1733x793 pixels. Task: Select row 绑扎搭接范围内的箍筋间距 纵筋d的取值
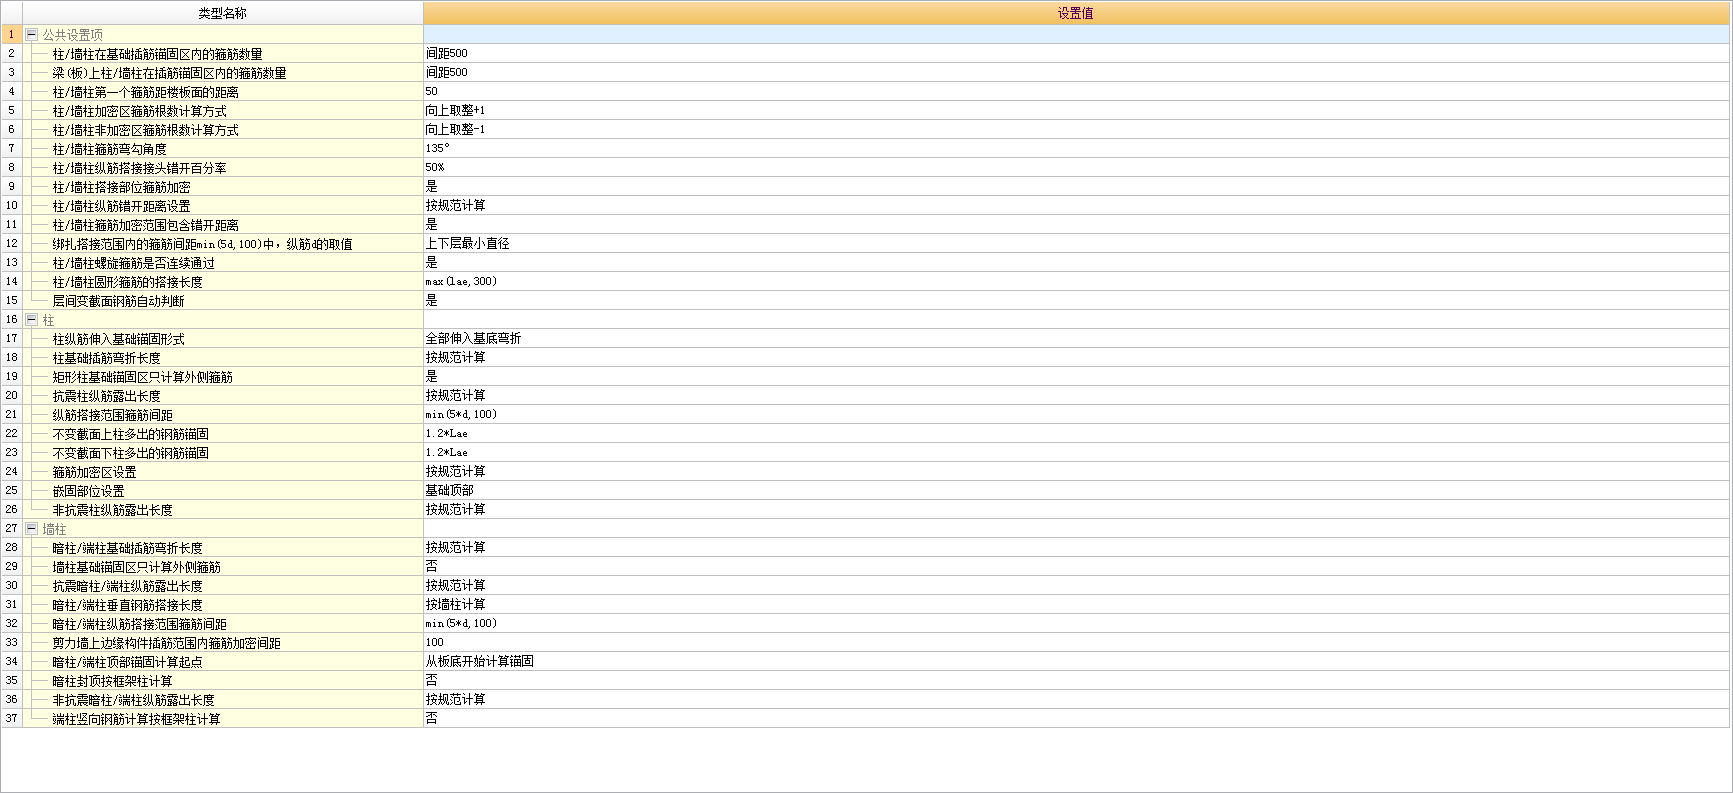[x=202, y=244]
